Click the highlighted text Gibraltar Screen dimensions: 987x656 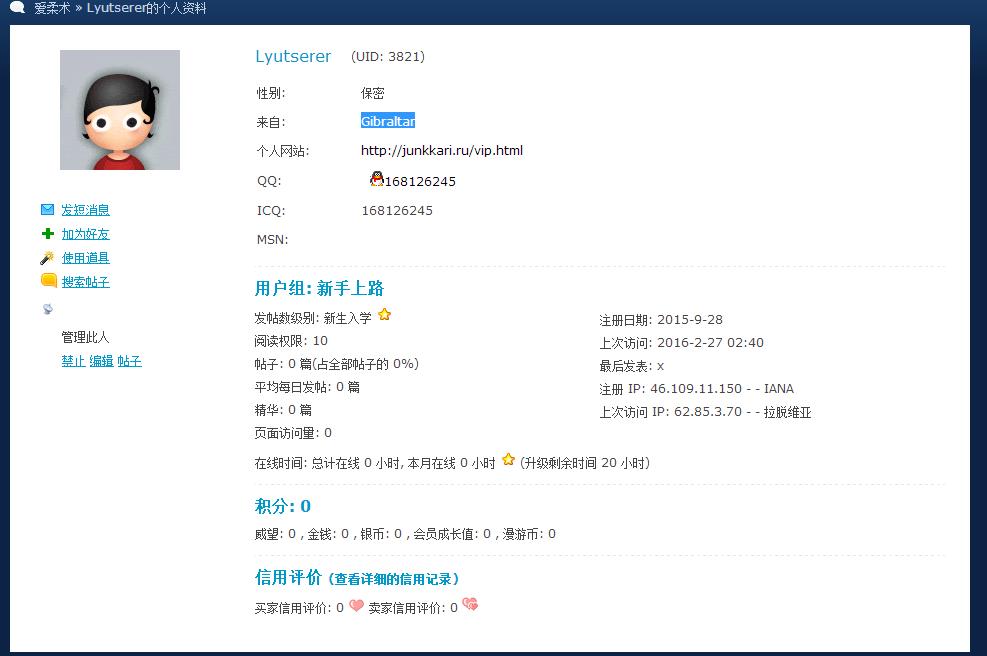coord(388,121)
